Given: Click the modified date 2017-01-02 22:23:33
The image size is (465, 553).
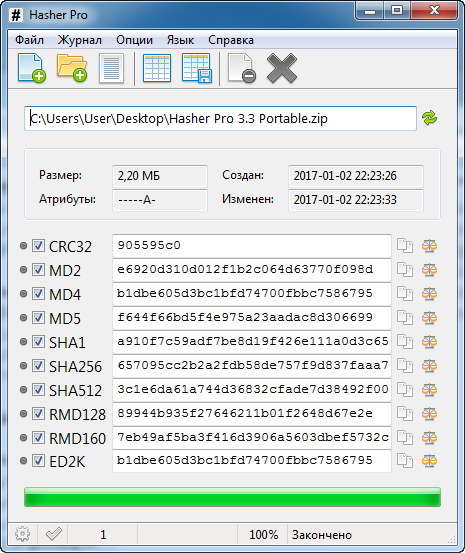Looking at the screenshot, I should (356, 200).
